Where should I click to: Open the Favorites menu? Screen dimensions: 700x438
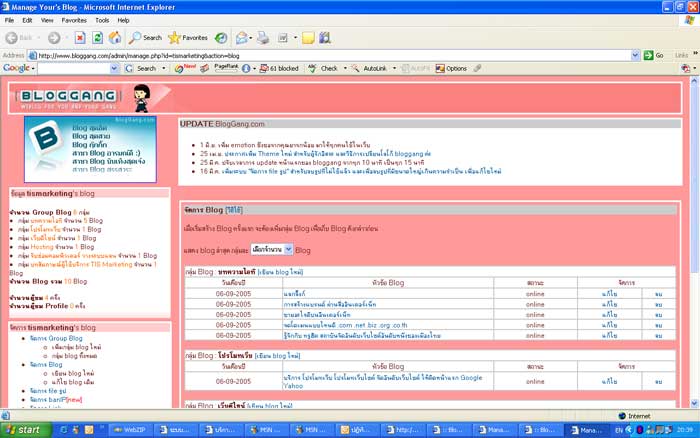(x=74, y=20)
